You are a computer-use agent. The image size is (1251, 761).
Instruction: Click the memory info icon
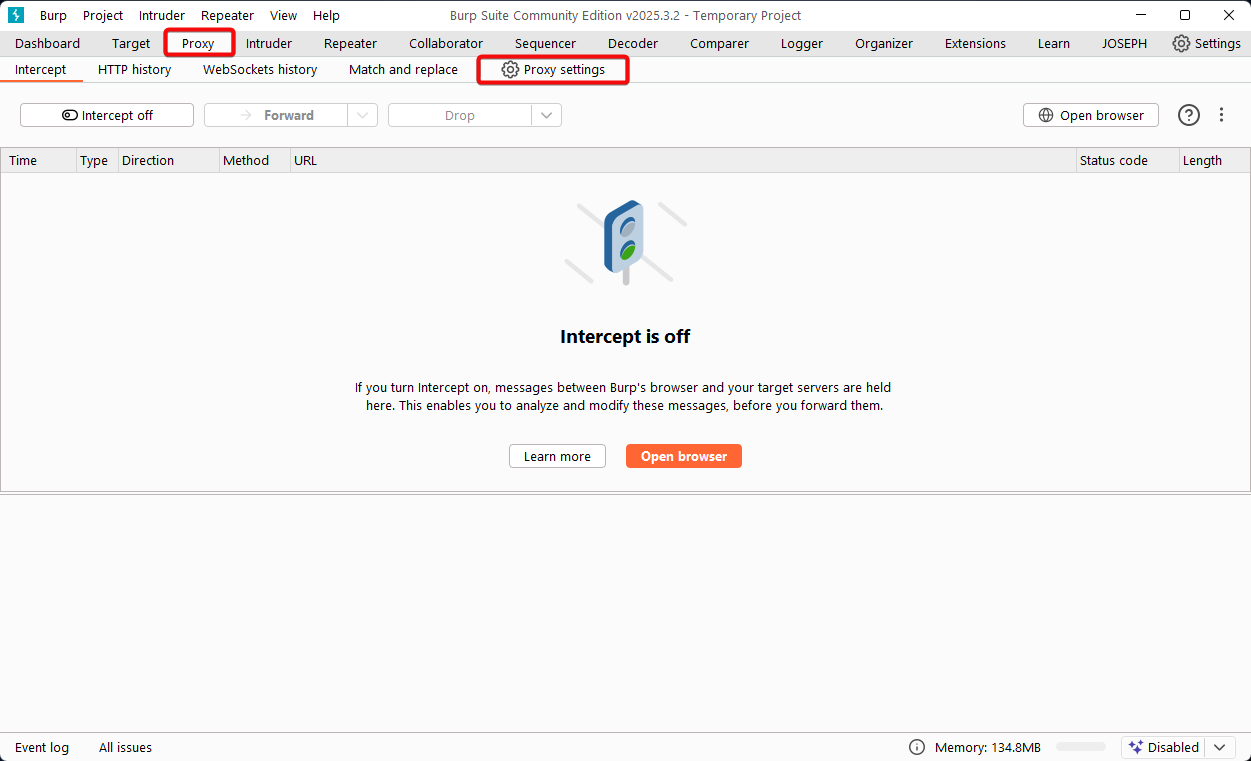click(x=916, y=747)
